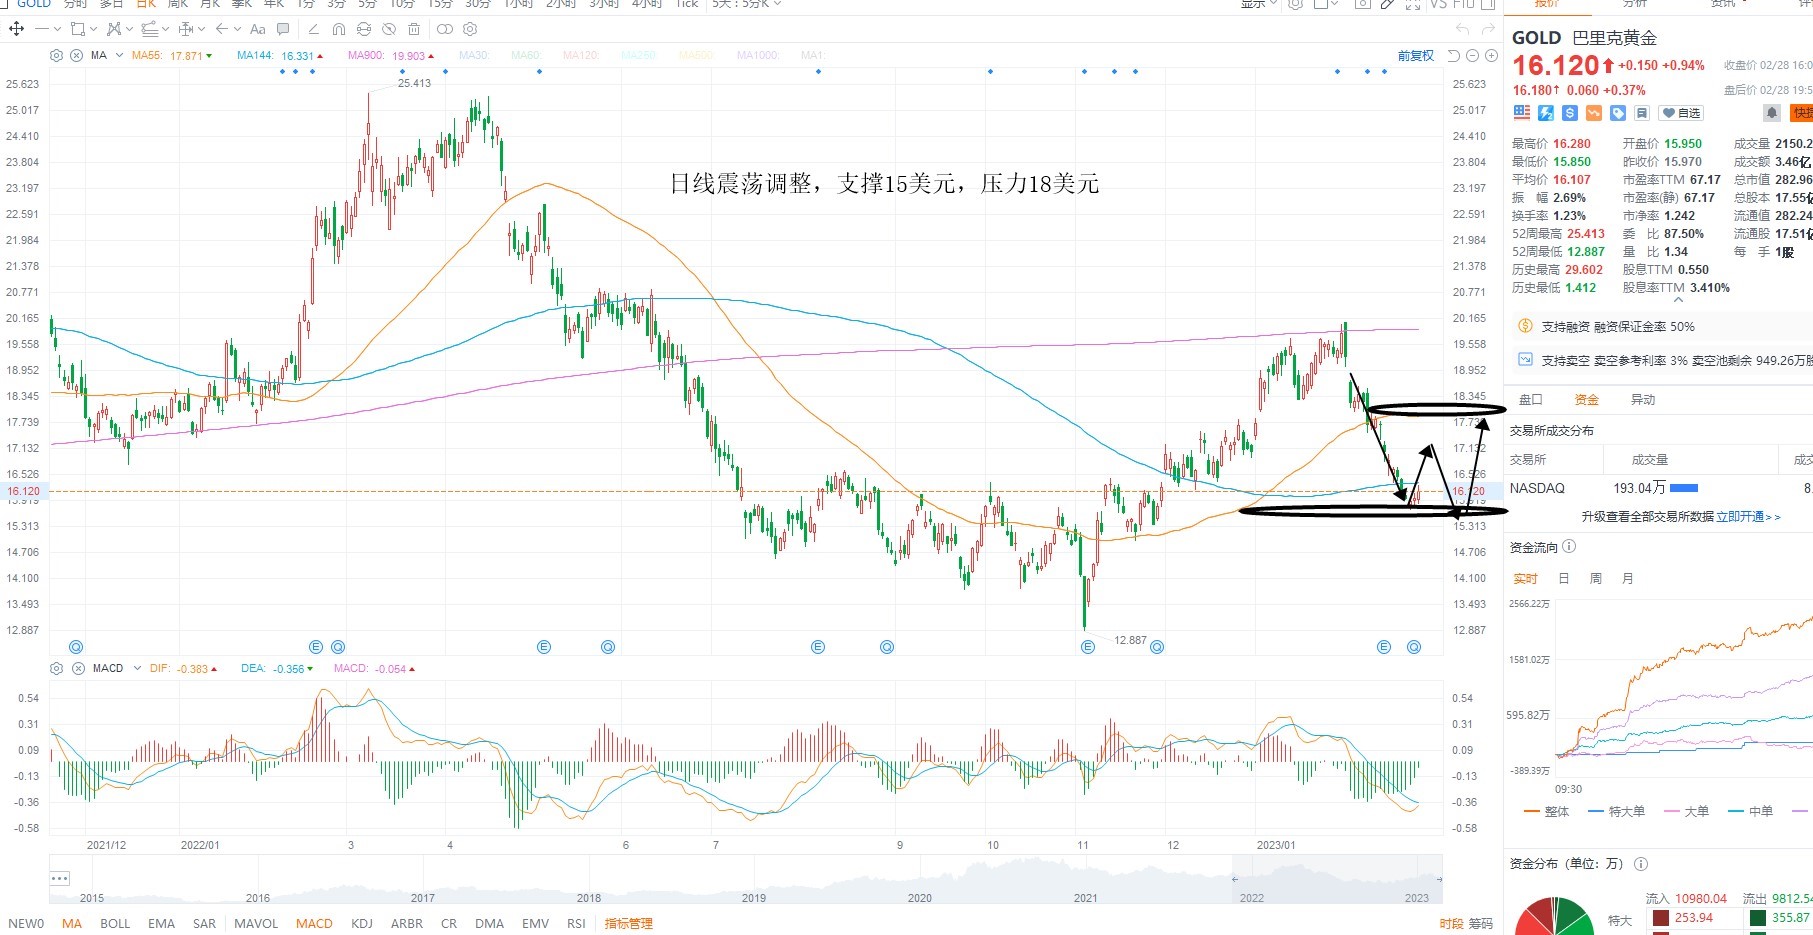Open the line drawing tool dropdown

pos(58,29)
